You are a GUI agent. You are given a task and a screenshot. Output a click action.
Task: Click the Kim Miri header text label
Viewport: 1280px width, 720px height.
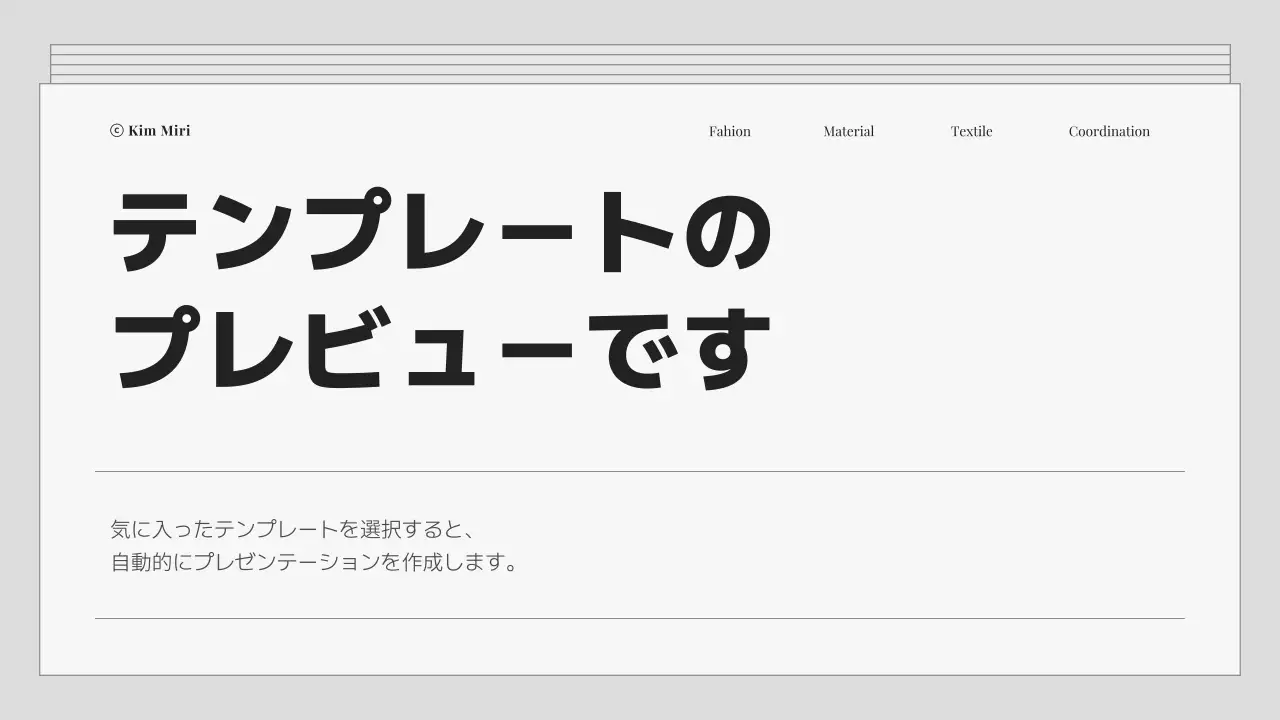(160, 130)
